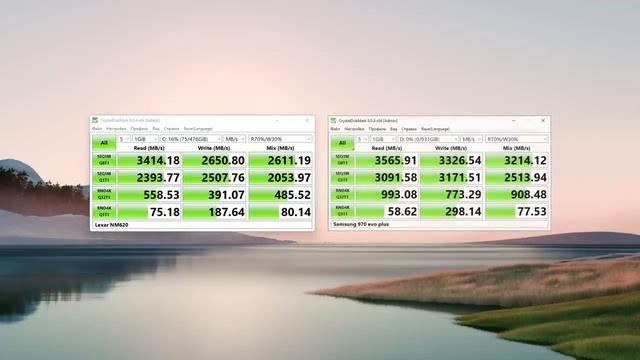Open drive selector C: 16% (75/476GiB)
The width and height of the screenshot is (640, 360).
(x=191, y=139)
